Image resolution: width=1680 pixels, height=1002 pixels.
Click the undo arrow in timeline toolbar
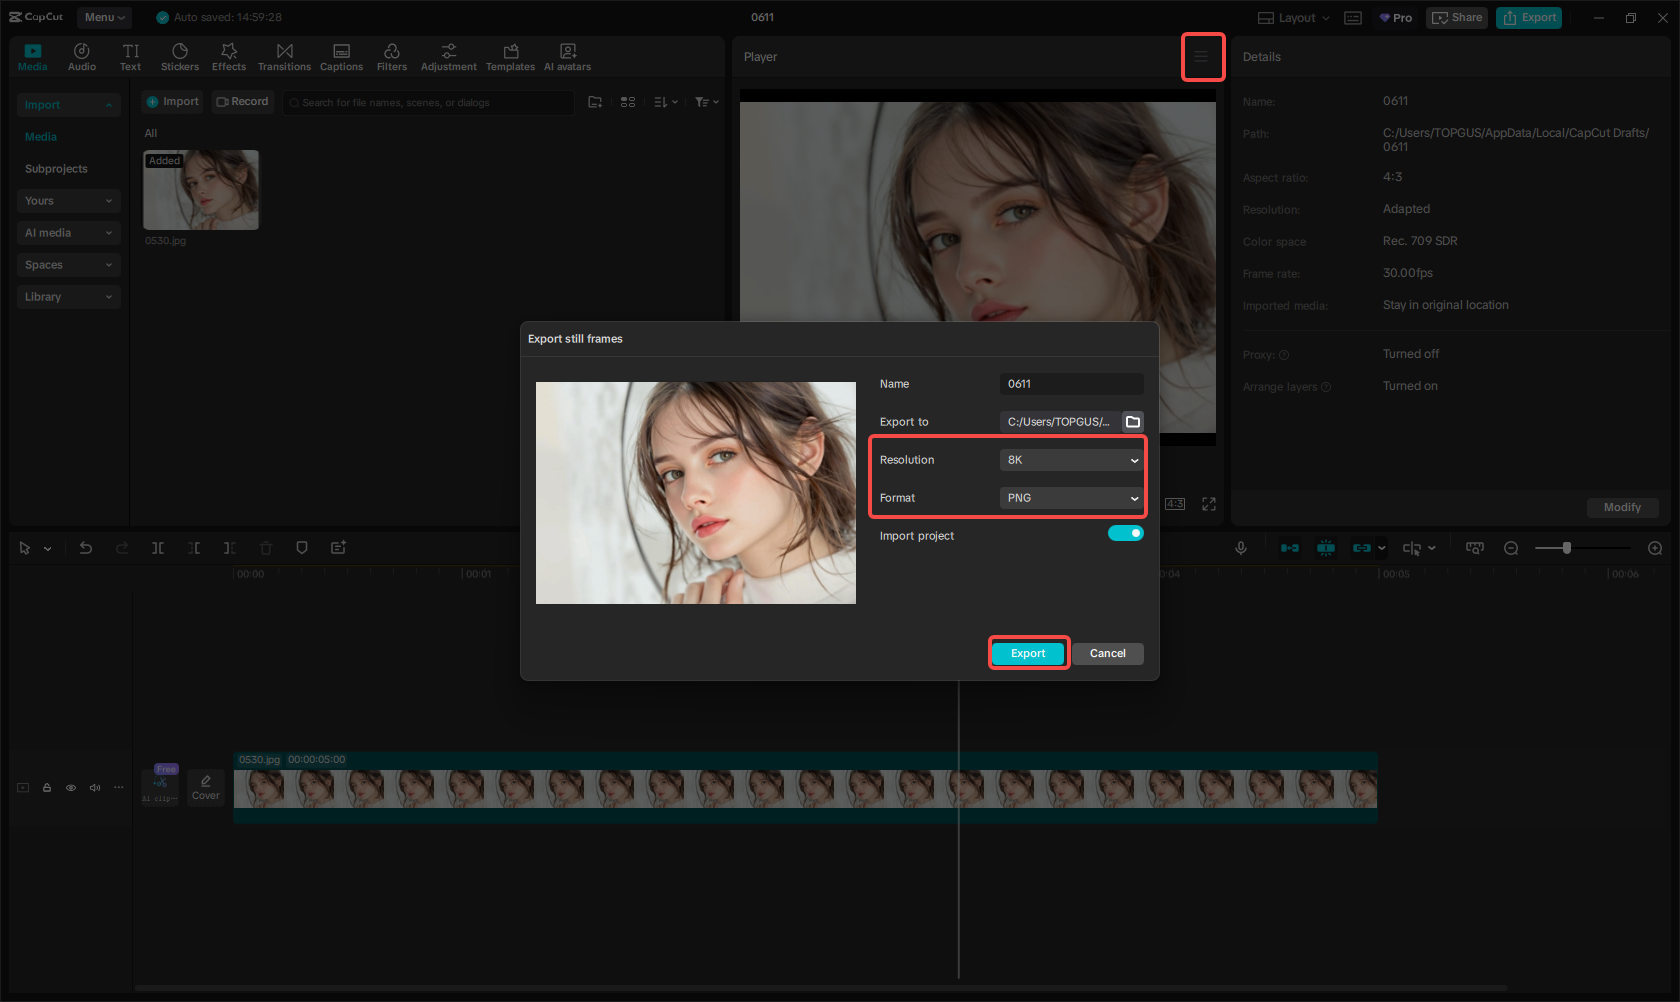click(x=86, y=548)
